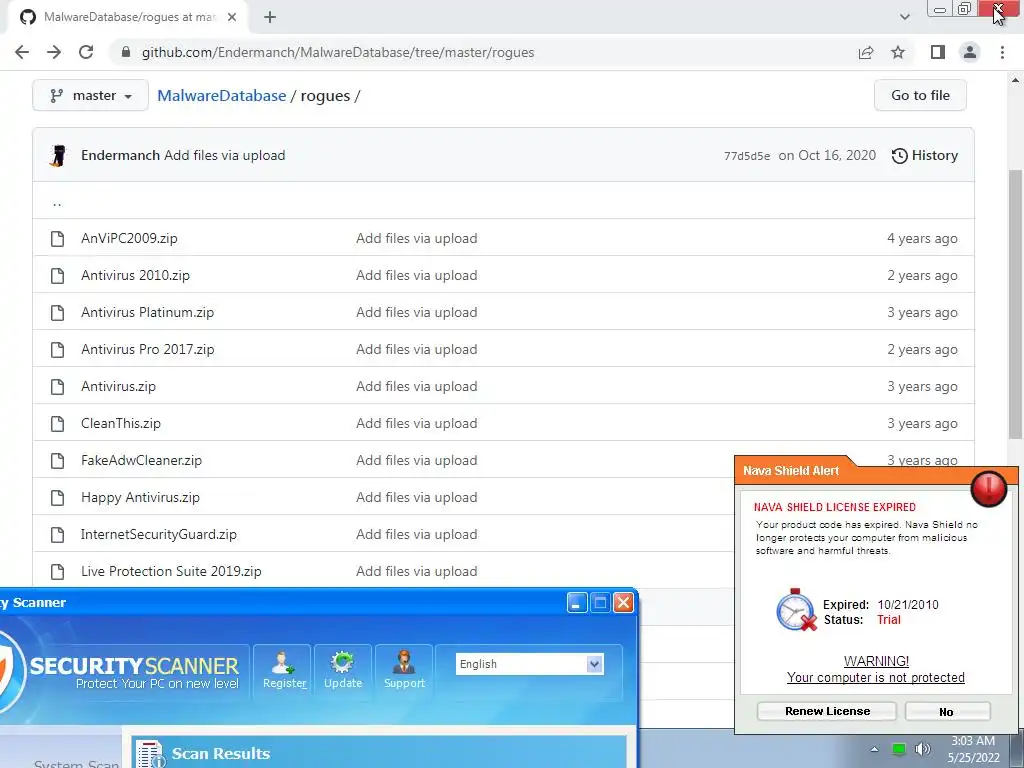
Task: Minimize the Security Scanner window
Action: coord(577,603)
